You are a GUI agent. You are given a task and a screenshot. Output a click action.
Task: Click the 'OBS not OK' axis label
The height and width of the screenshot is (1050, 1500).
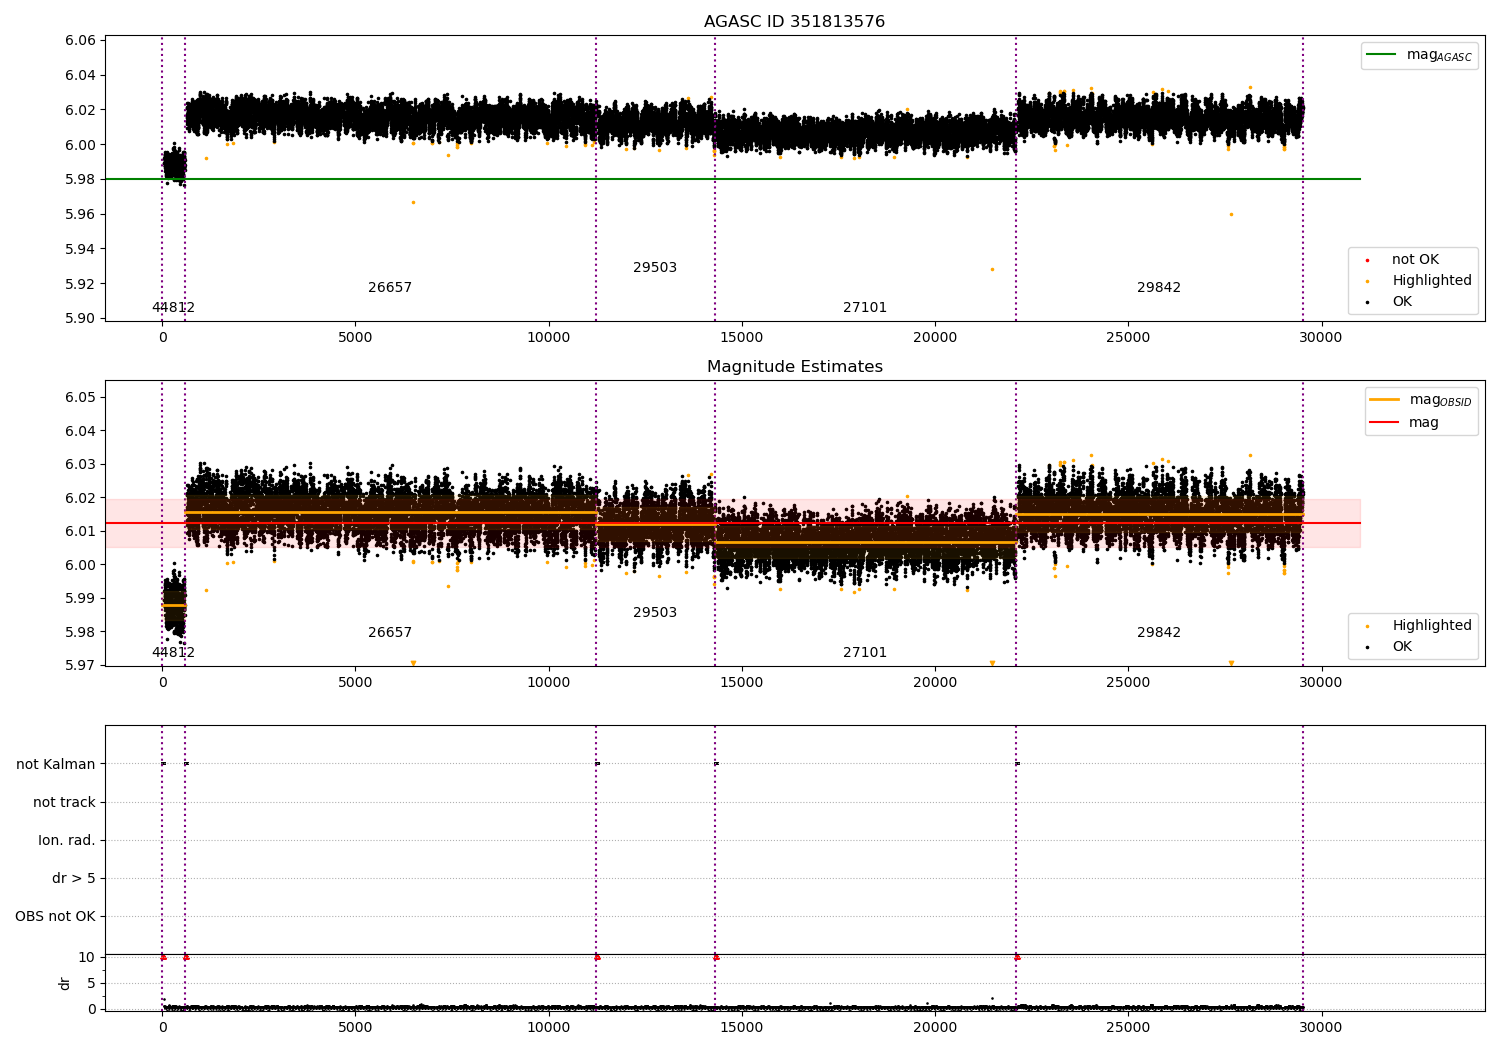(56, 917)
